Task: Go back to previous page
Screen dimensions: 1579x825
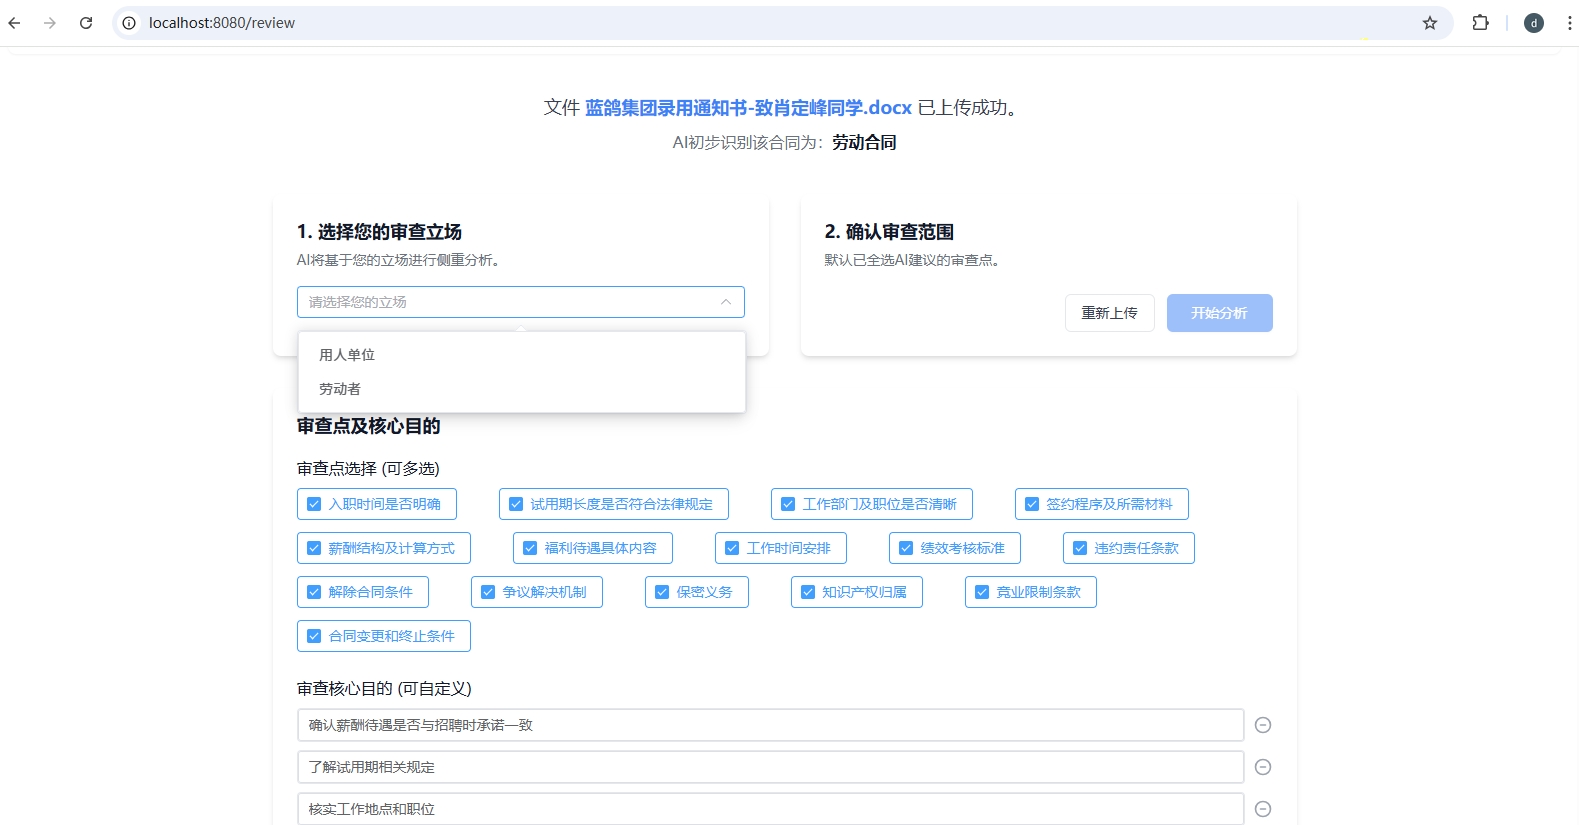Action: (x=14, y=23)
